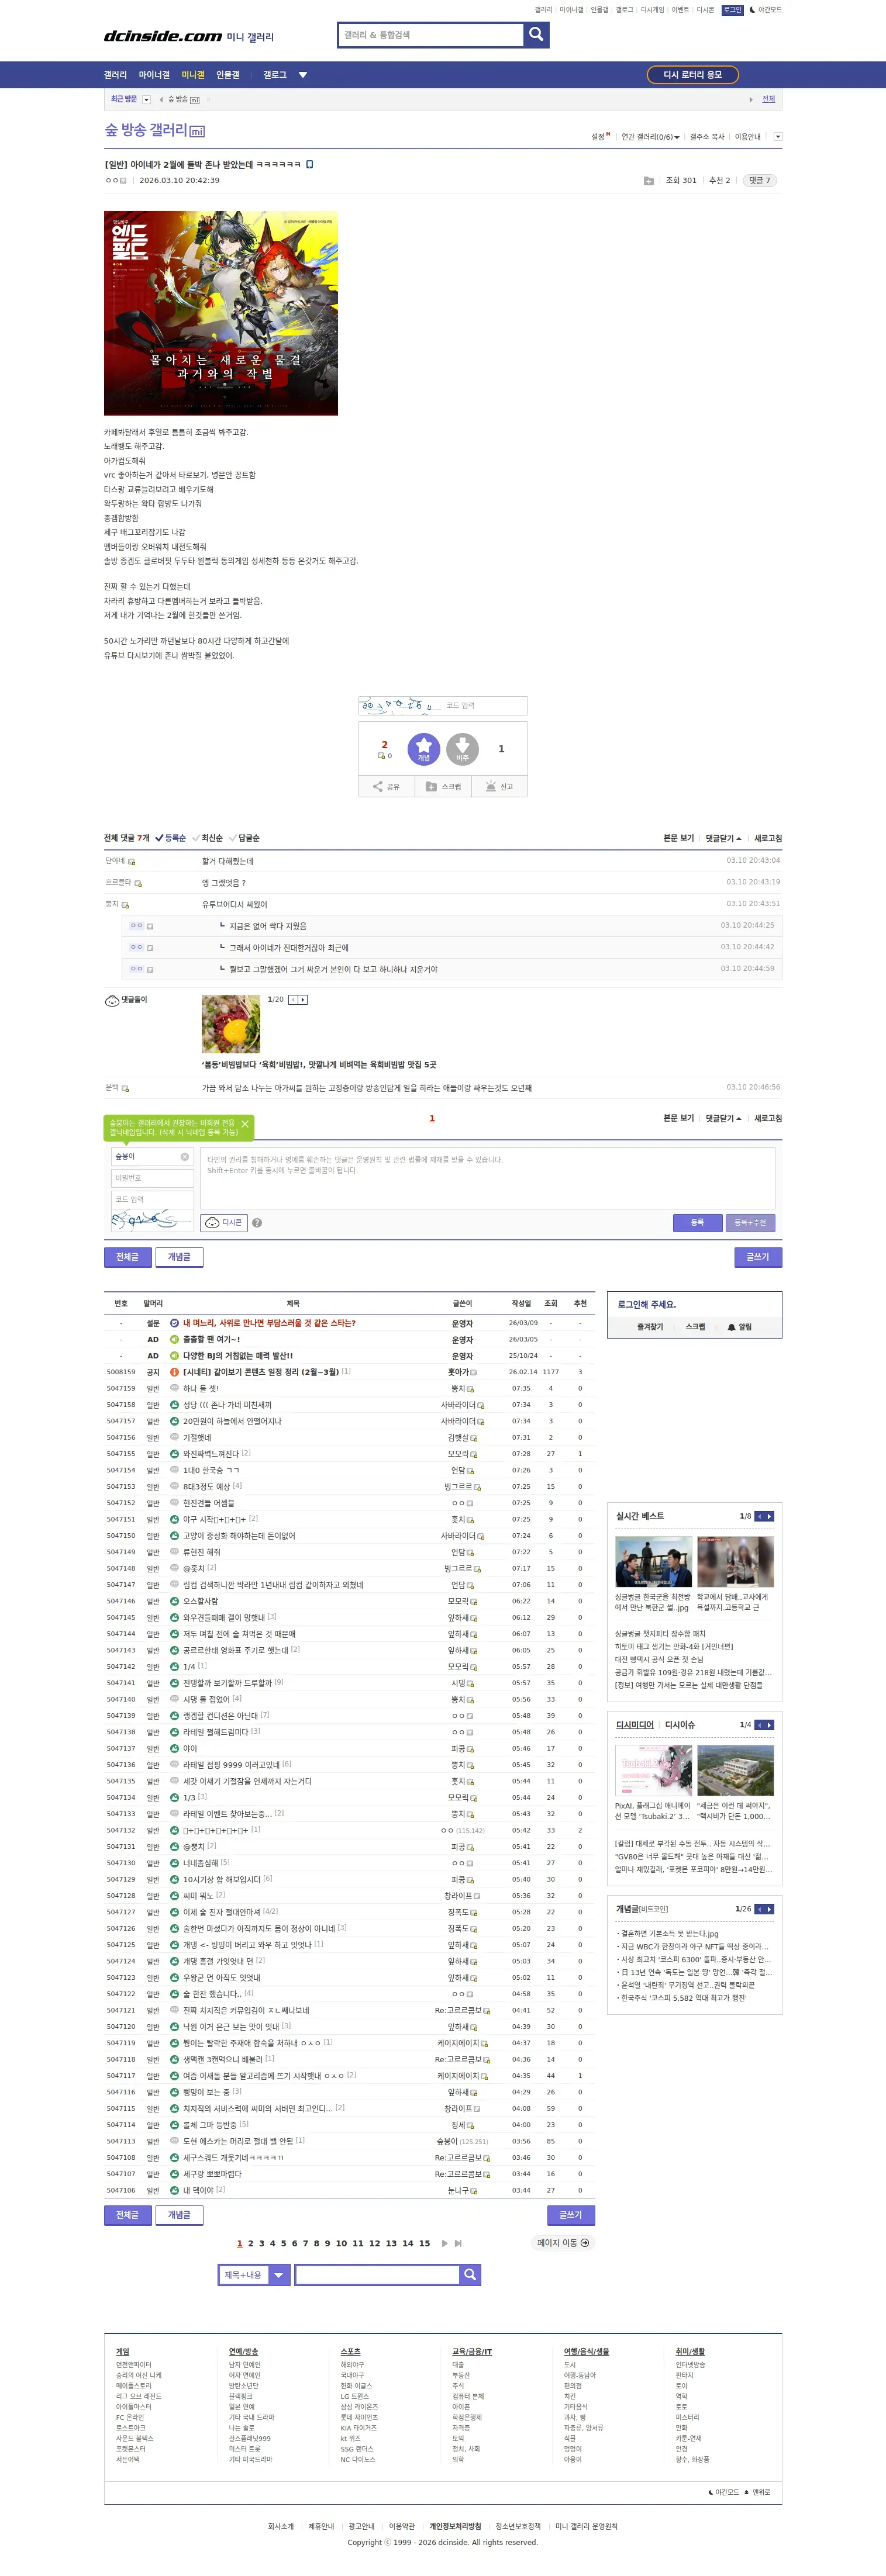Select the 전체글 tab above the list
This screenshot has width=886, height=2576.
click(x=127, y=1257)
